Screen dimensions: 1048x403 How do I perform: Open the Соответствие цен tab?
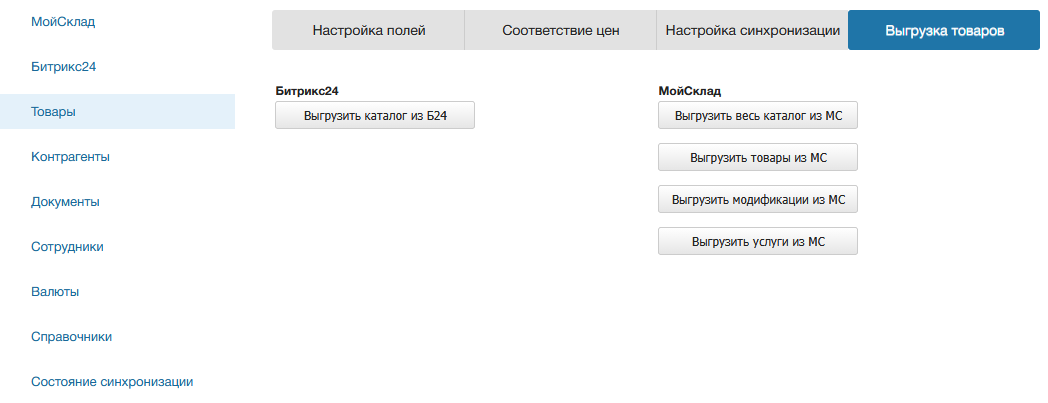[561, 31]
